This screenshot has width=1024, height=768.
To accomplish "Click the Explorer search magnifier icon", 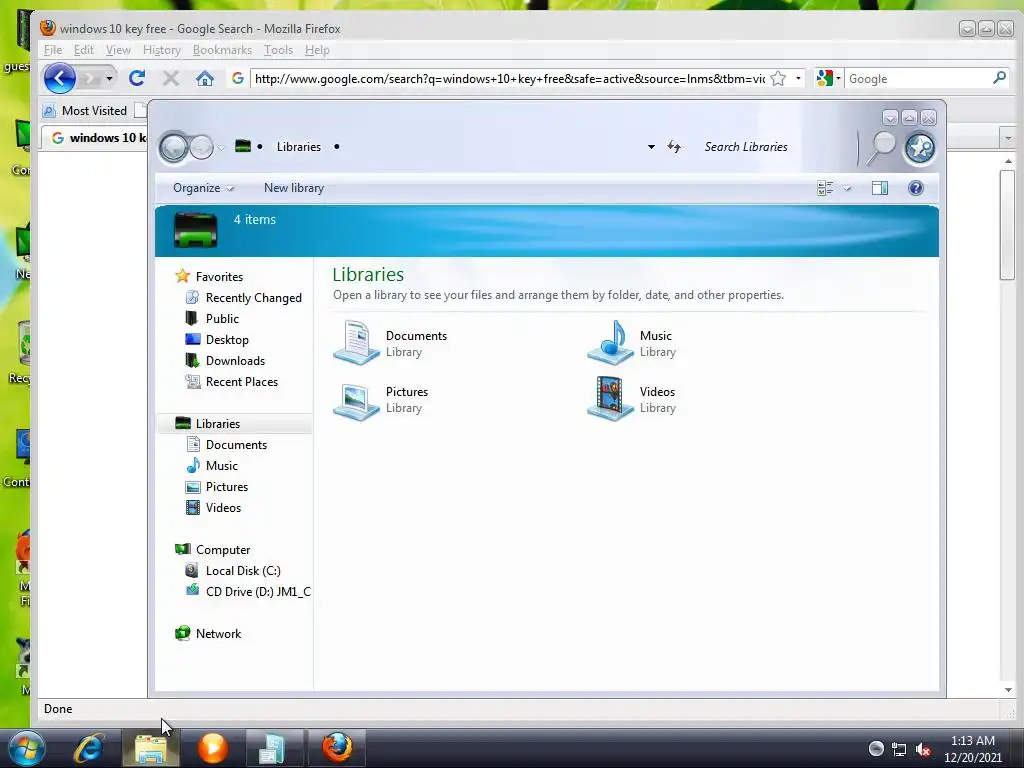I will click(881, 147).
